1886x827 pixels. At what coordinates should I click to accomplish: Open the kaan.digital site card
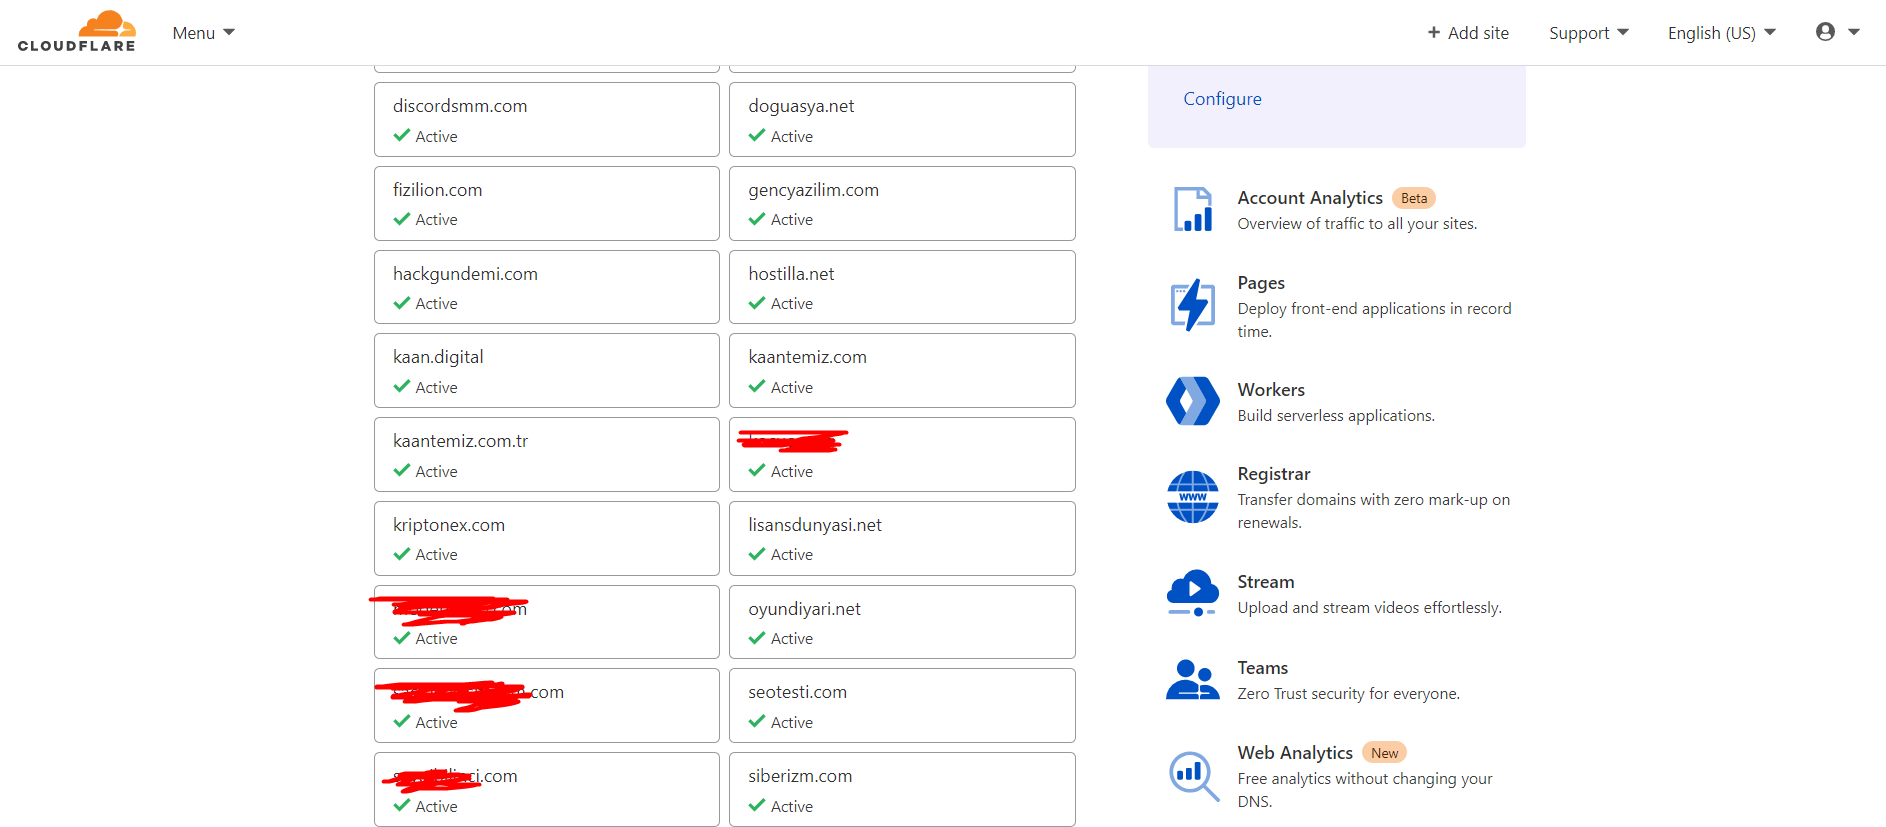(547, 370)
